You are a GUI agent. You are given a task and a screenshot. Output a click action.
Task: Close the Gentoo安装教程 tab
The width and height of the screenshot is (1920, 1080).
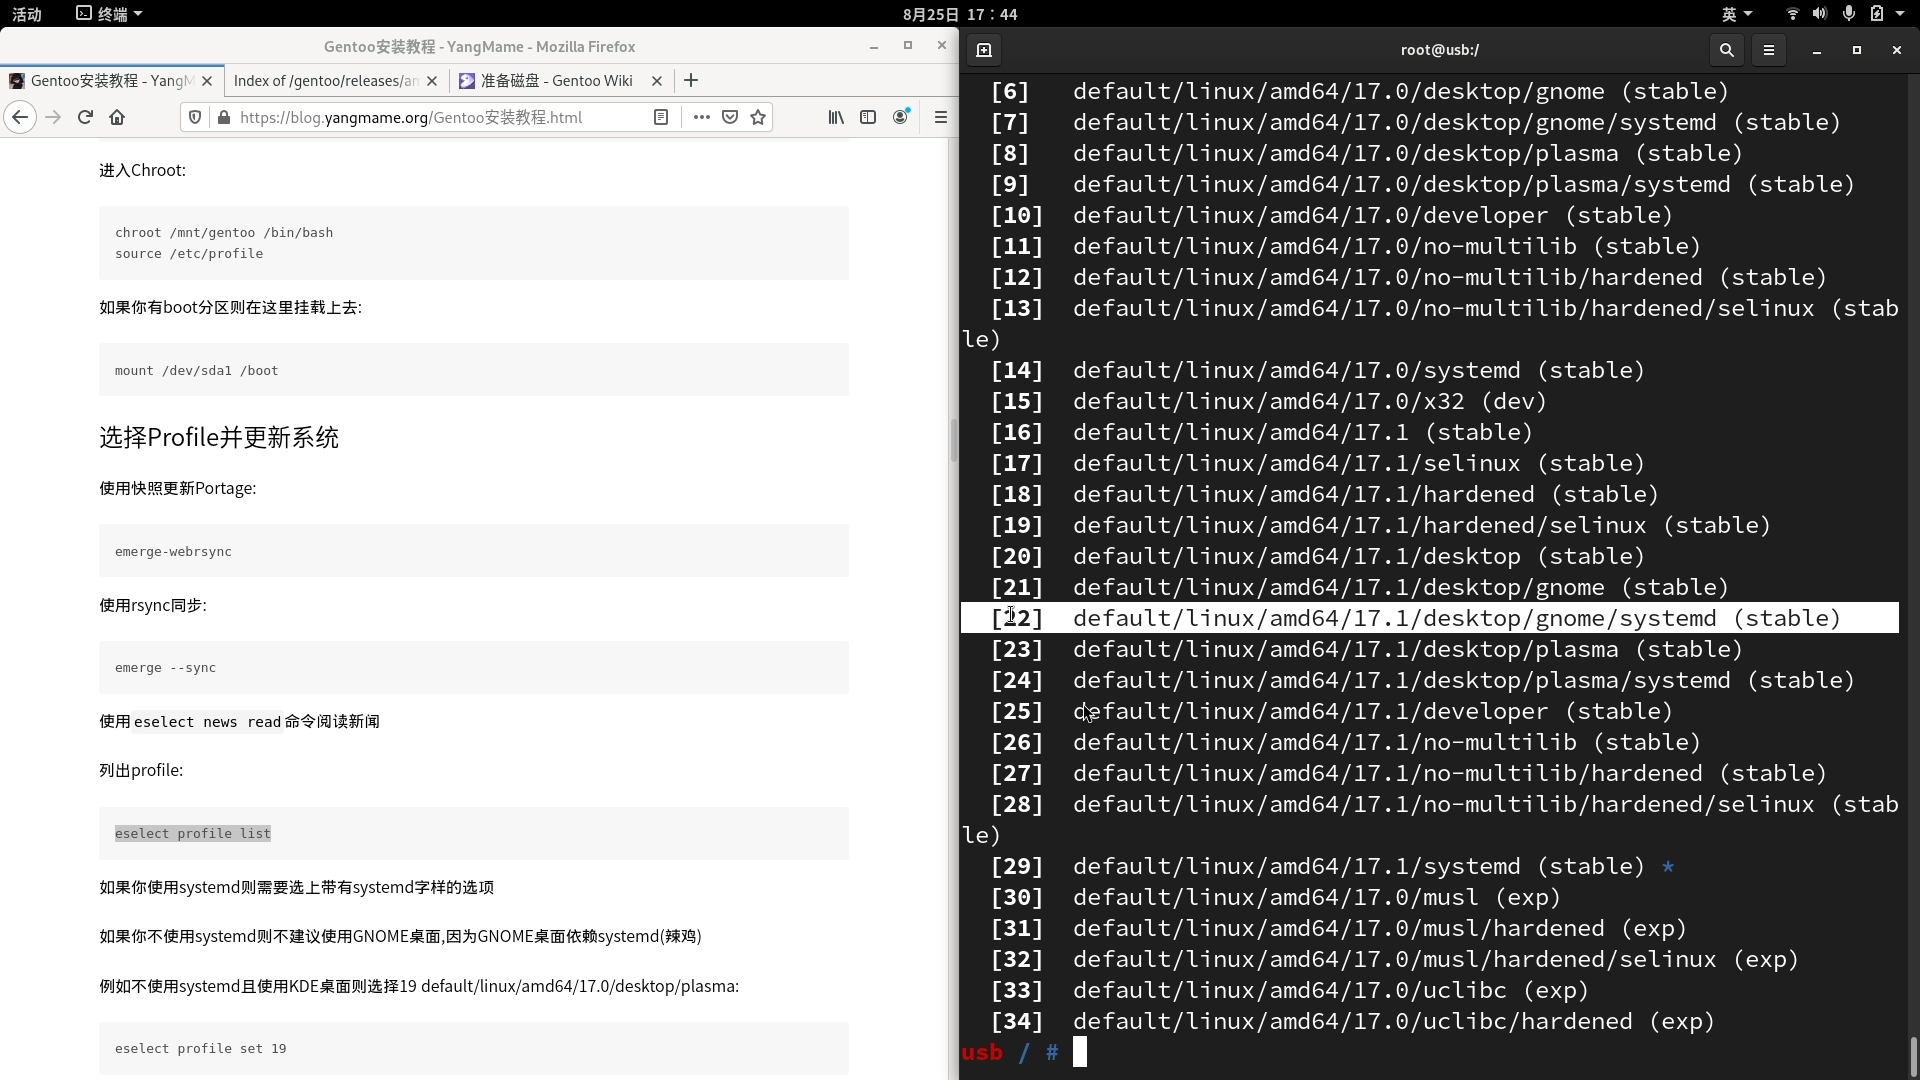click(207, 81)
